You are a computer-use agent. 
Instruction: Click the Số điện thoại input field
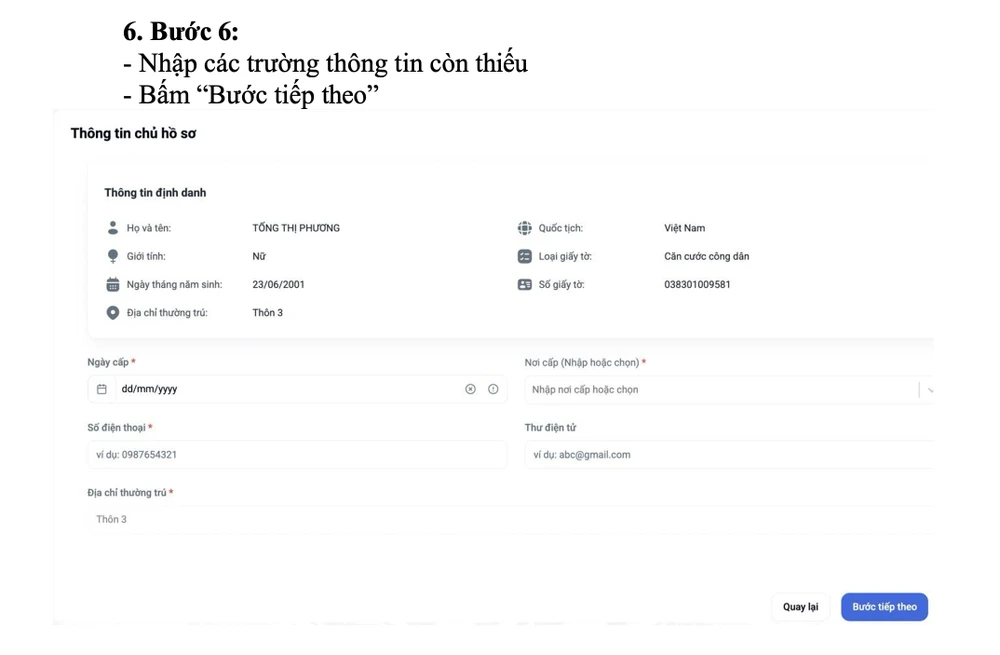(297, 455)
